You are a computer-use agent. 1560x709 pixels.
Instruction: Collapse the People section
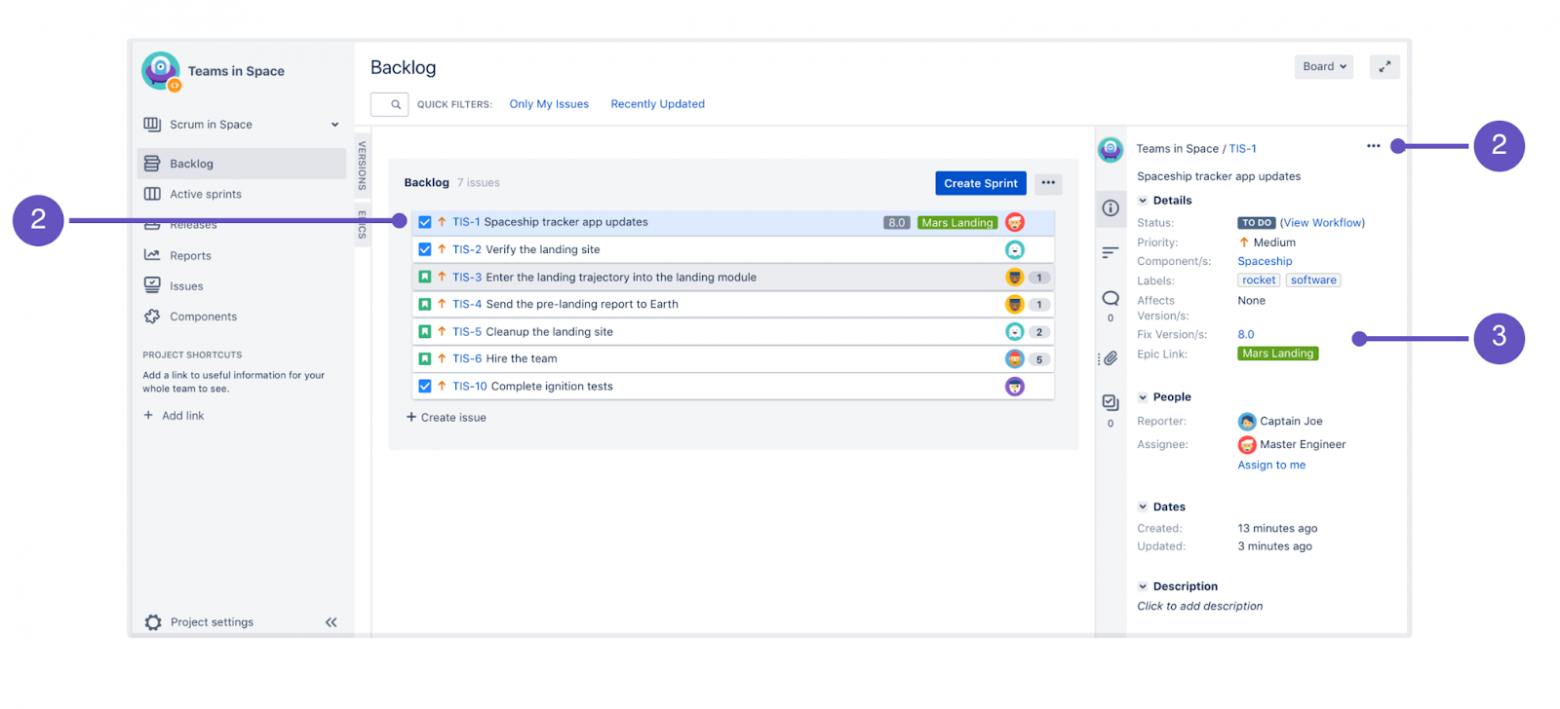point(1142,397)
